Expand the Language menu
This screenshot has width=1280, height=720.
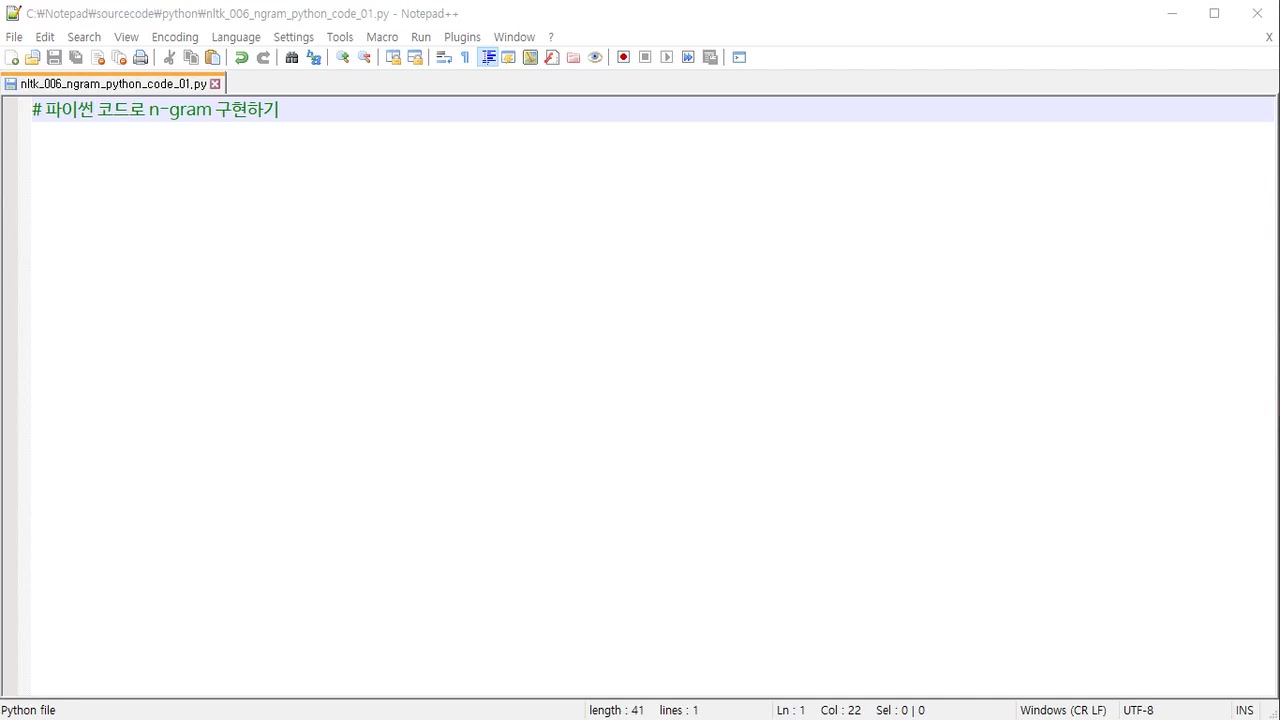pos(236,37)
